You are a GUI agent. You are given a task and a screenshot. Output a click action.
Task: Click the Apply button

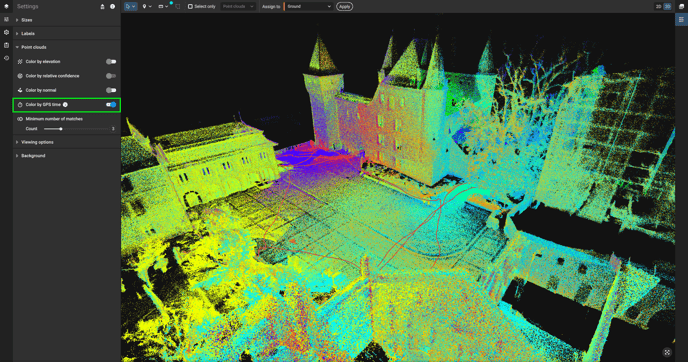pyautogui.click(x=344, y=7)
